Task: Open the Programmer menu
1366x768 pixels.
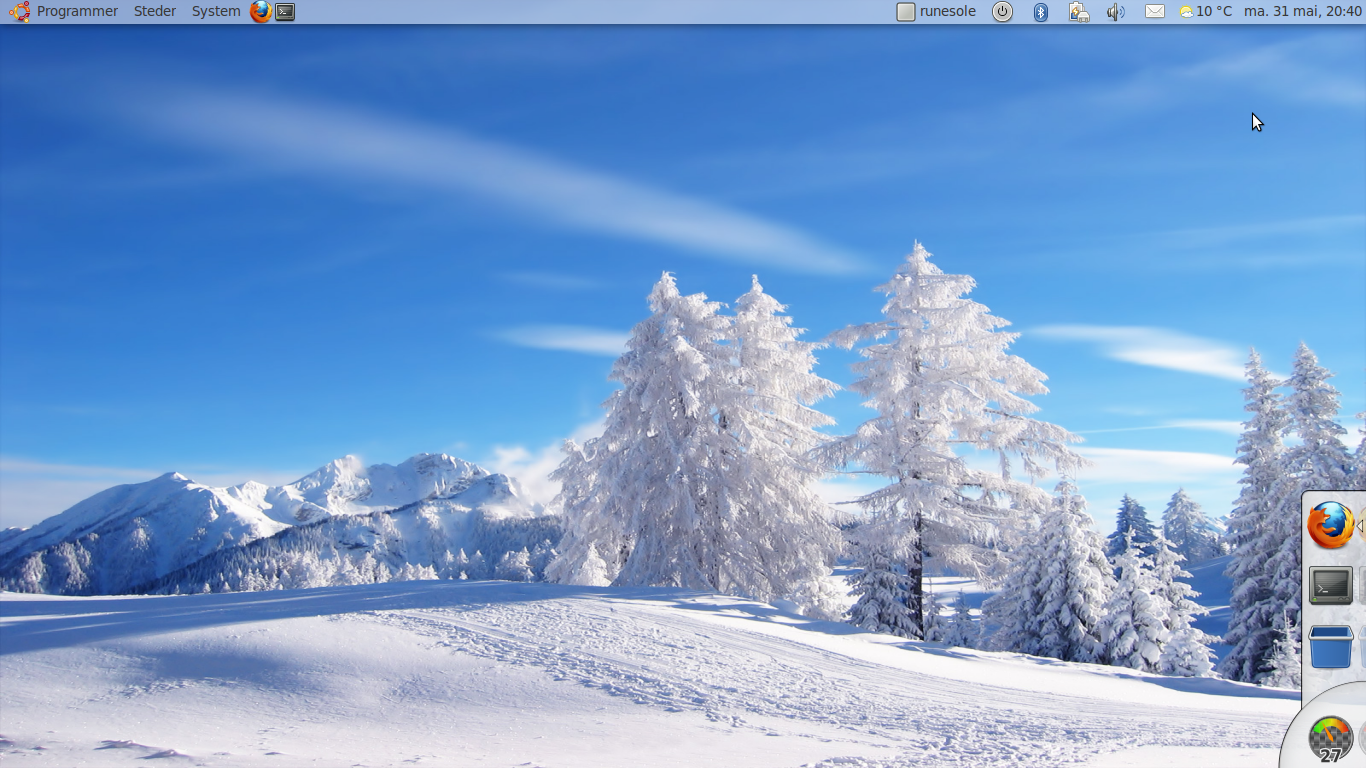Action: click(x=77, y=12)
